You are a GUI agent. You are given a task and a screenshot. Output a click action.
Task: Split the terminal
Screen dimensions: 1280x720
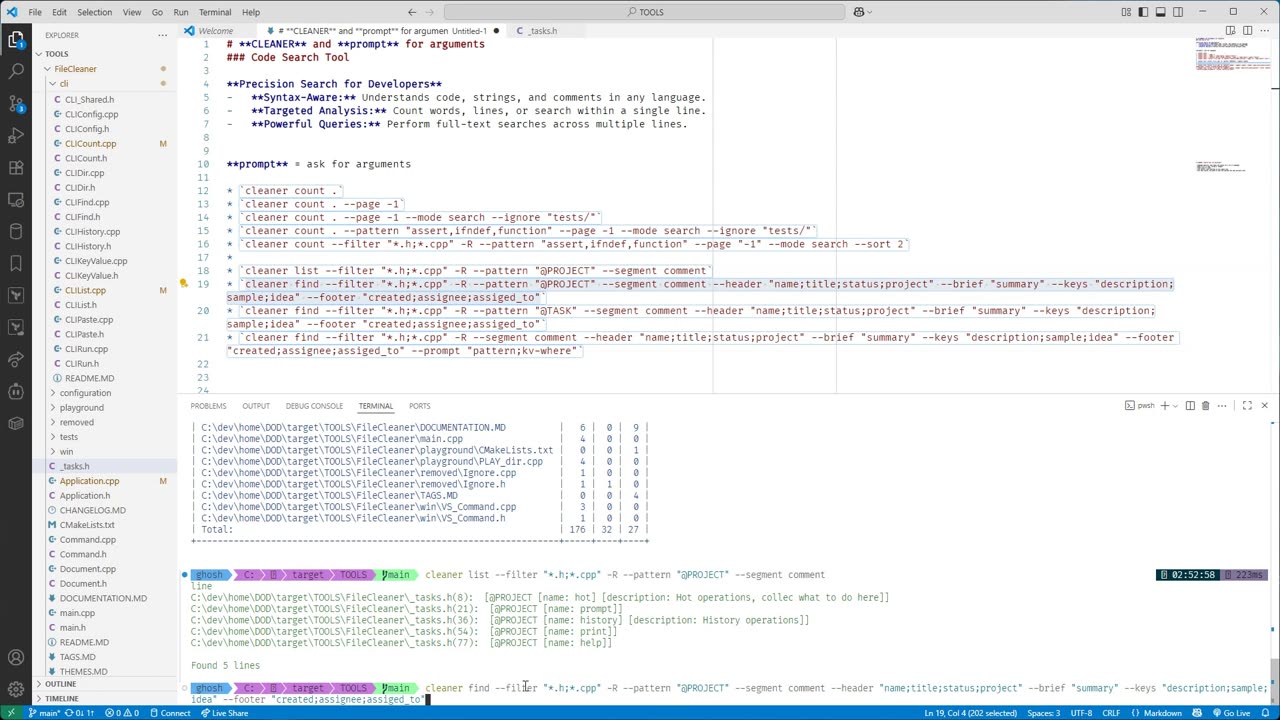(x=1190, y=406)
